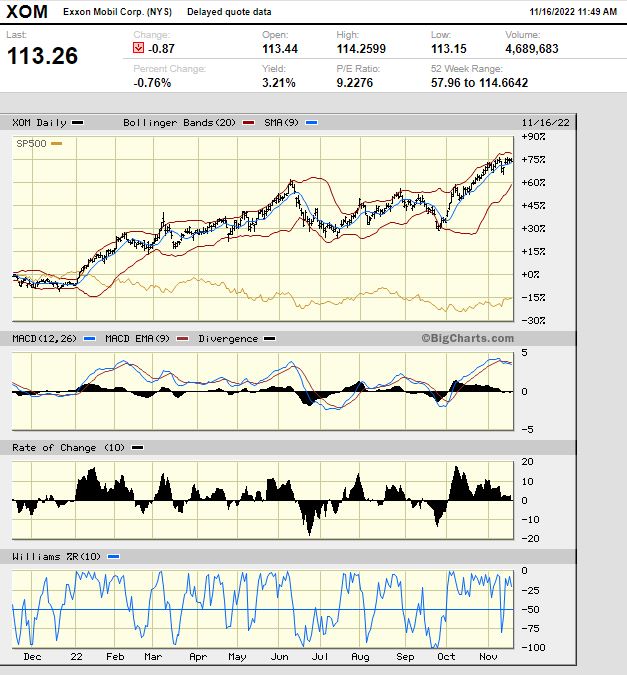Click the SP500 legend label
Image resolution: width=627 pixels, height=675 pixels.
pyautogui.click(x=31, y=143)
